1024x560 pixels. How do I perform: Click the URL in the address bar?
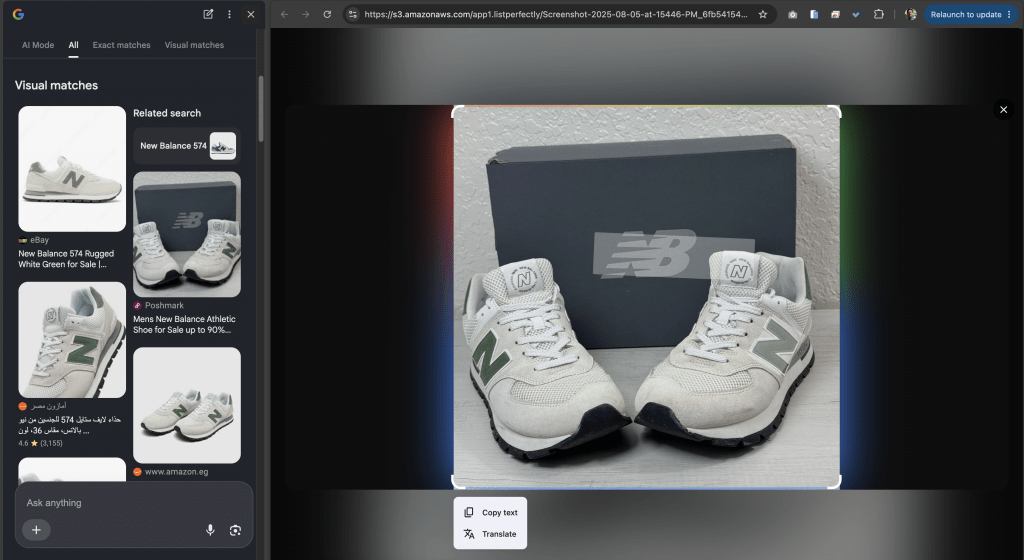[x=556, y=14]
